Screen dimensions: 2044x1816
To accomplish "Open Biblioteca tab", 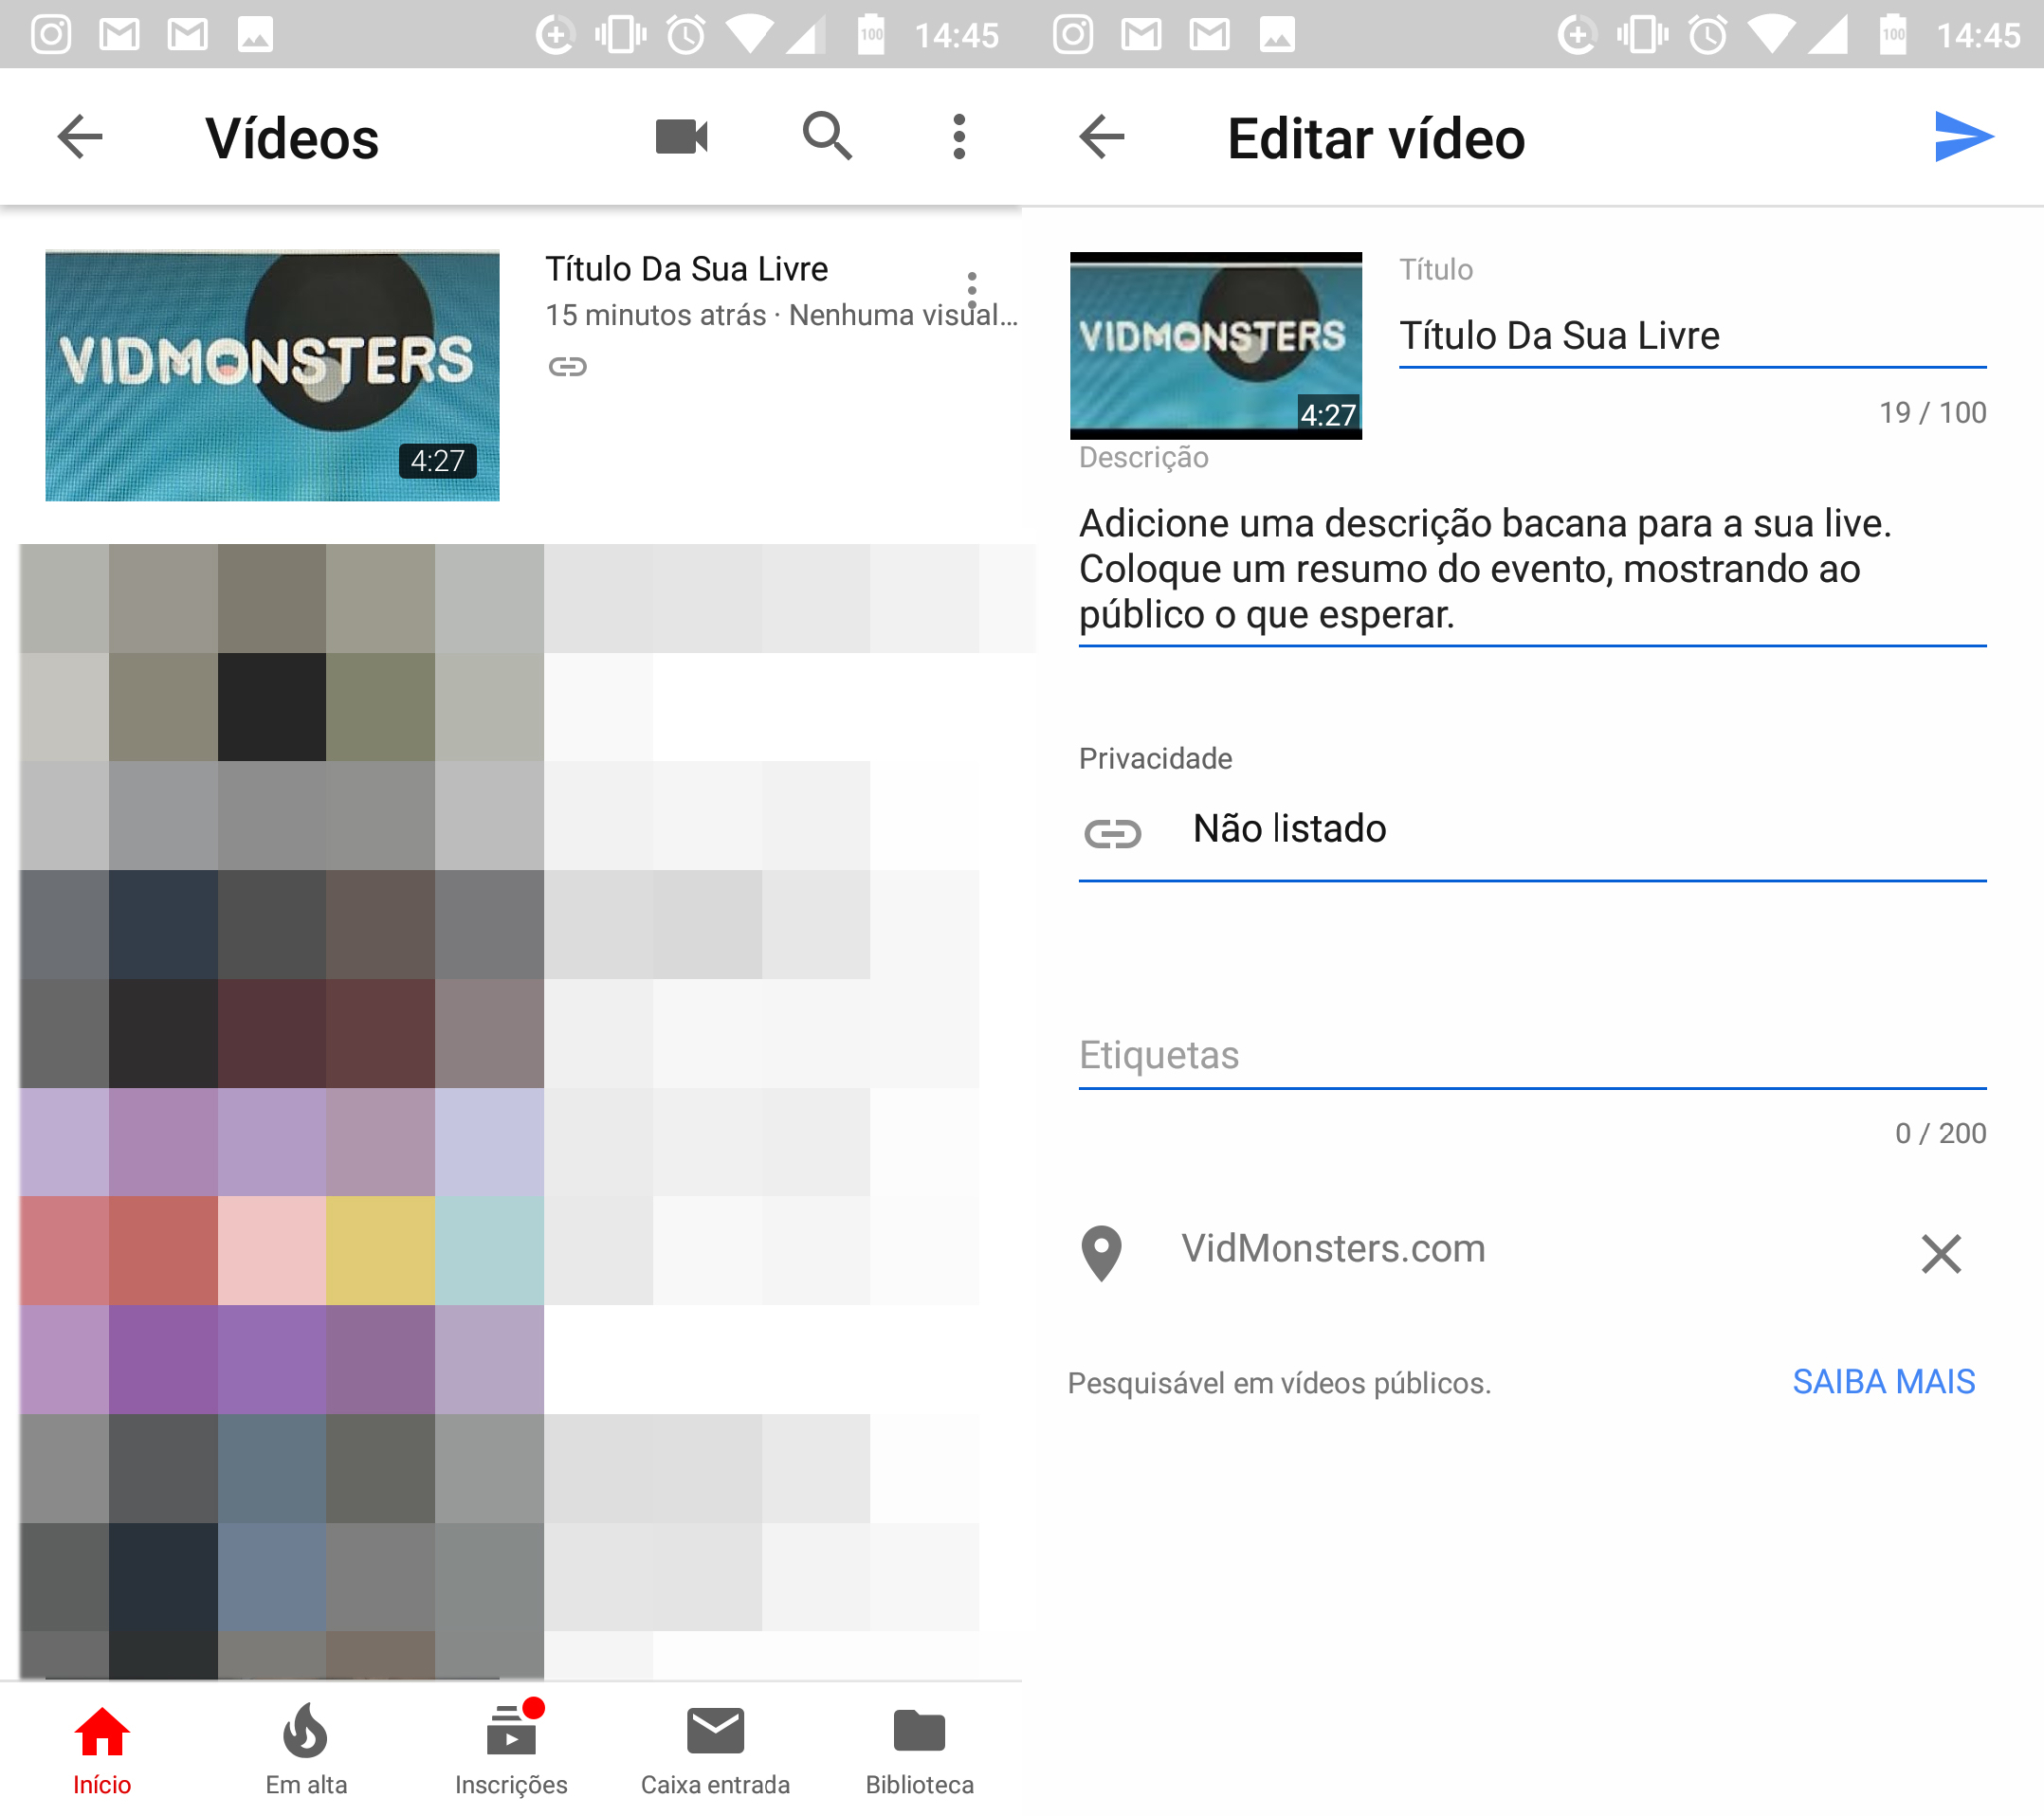I will point(919,1750).
